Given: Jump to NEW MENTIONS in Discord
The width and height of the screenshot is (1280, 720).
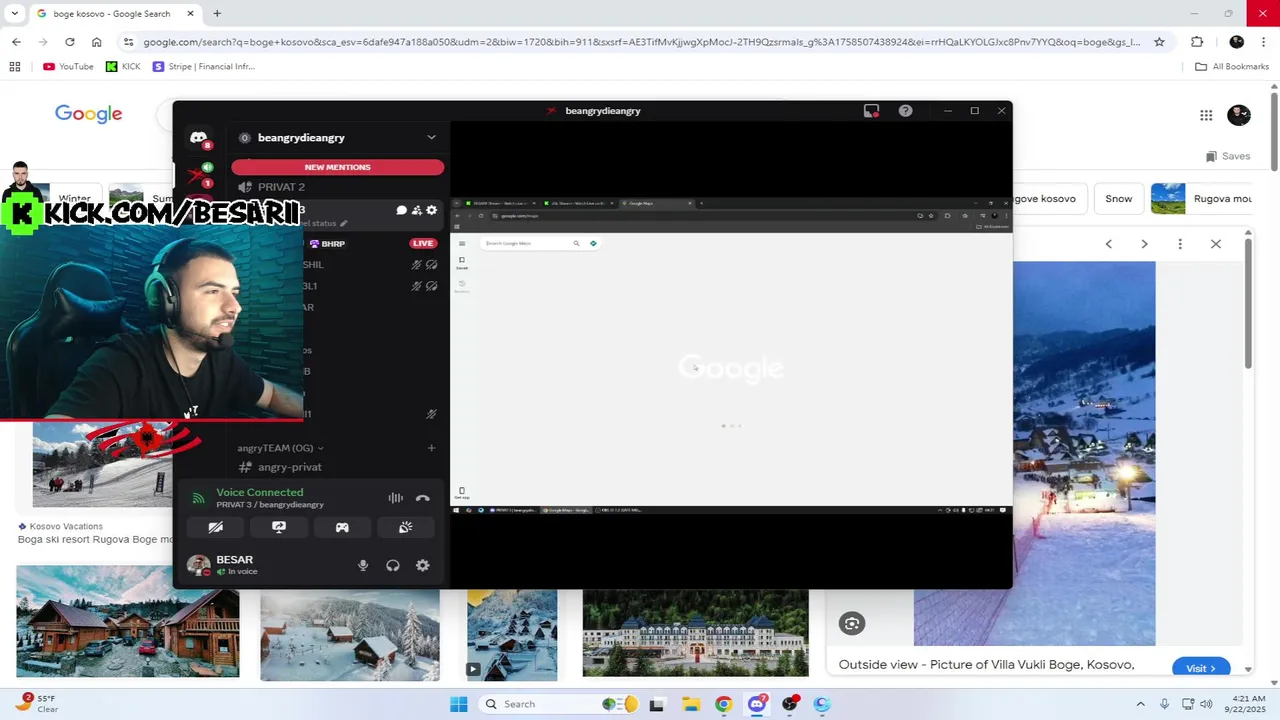Looking at the screenshot, I should pos(337,167).
